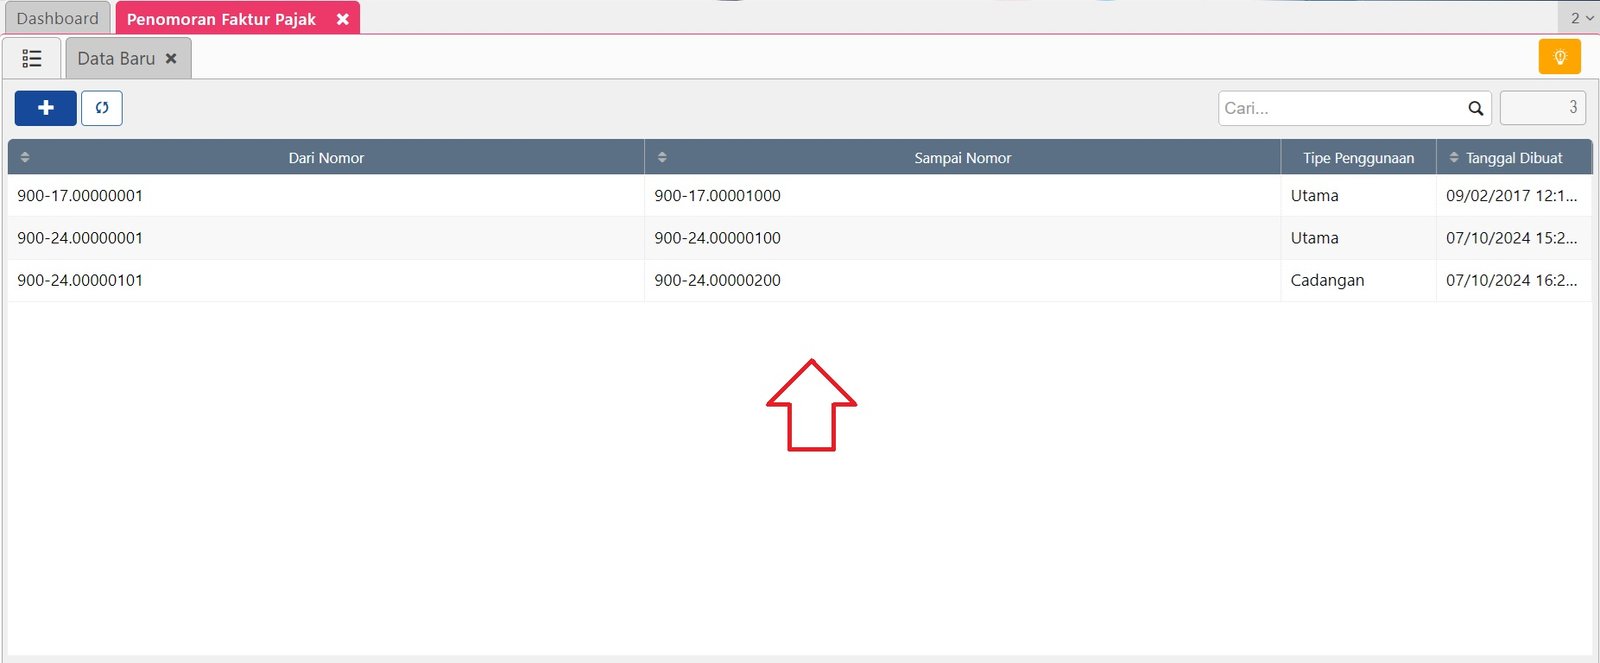This screenshot has width=1600, height=663.
Task: Select row starting 900-17.00000001
Action: (x=80, y=196)
